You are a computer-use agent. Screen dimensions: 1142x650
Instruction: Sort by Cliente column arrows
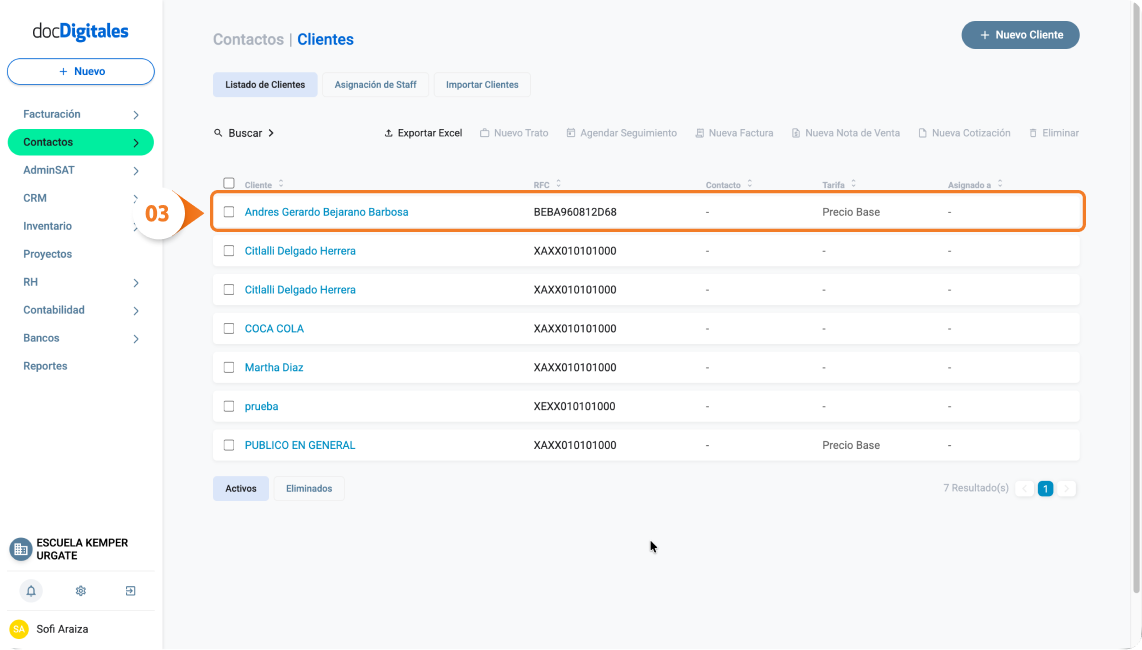click(x=281, y=184)
